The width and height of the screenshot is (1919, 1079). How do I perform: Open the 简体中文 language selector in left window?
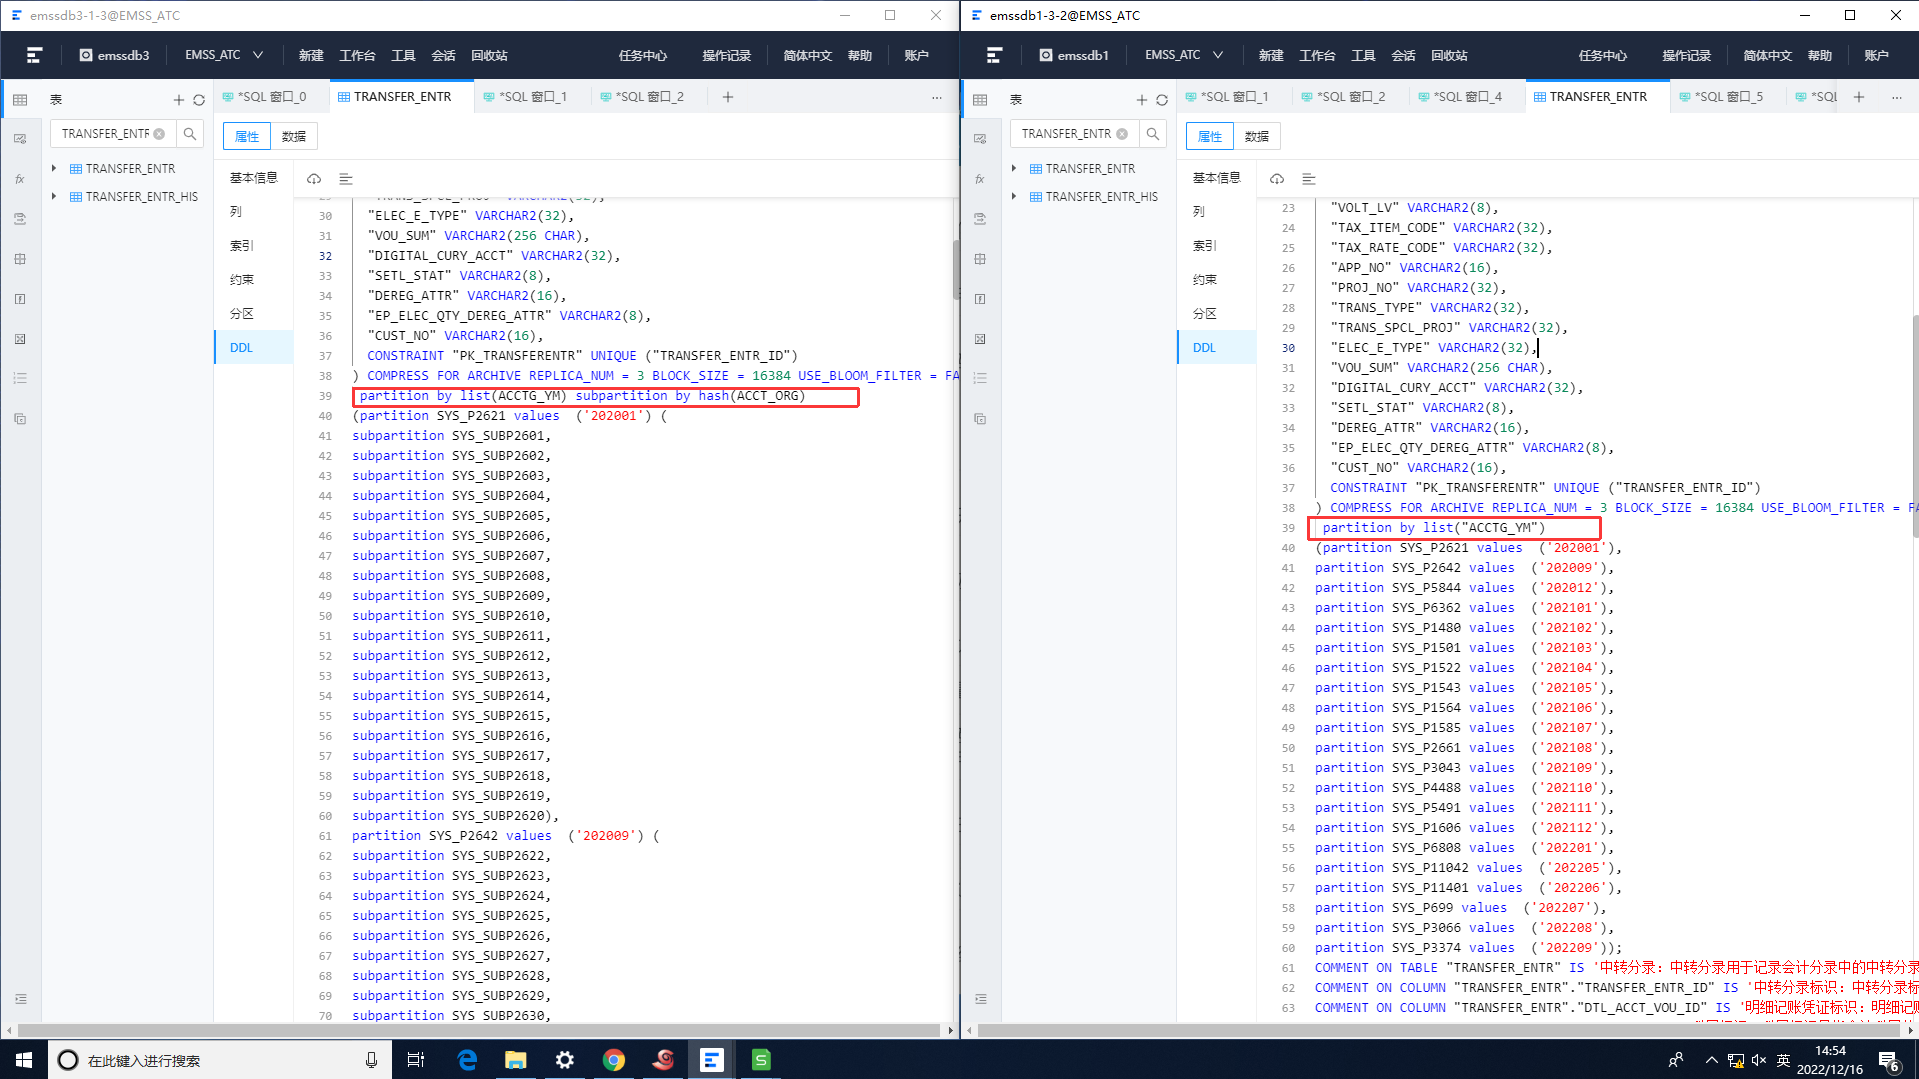pos(808,55)
